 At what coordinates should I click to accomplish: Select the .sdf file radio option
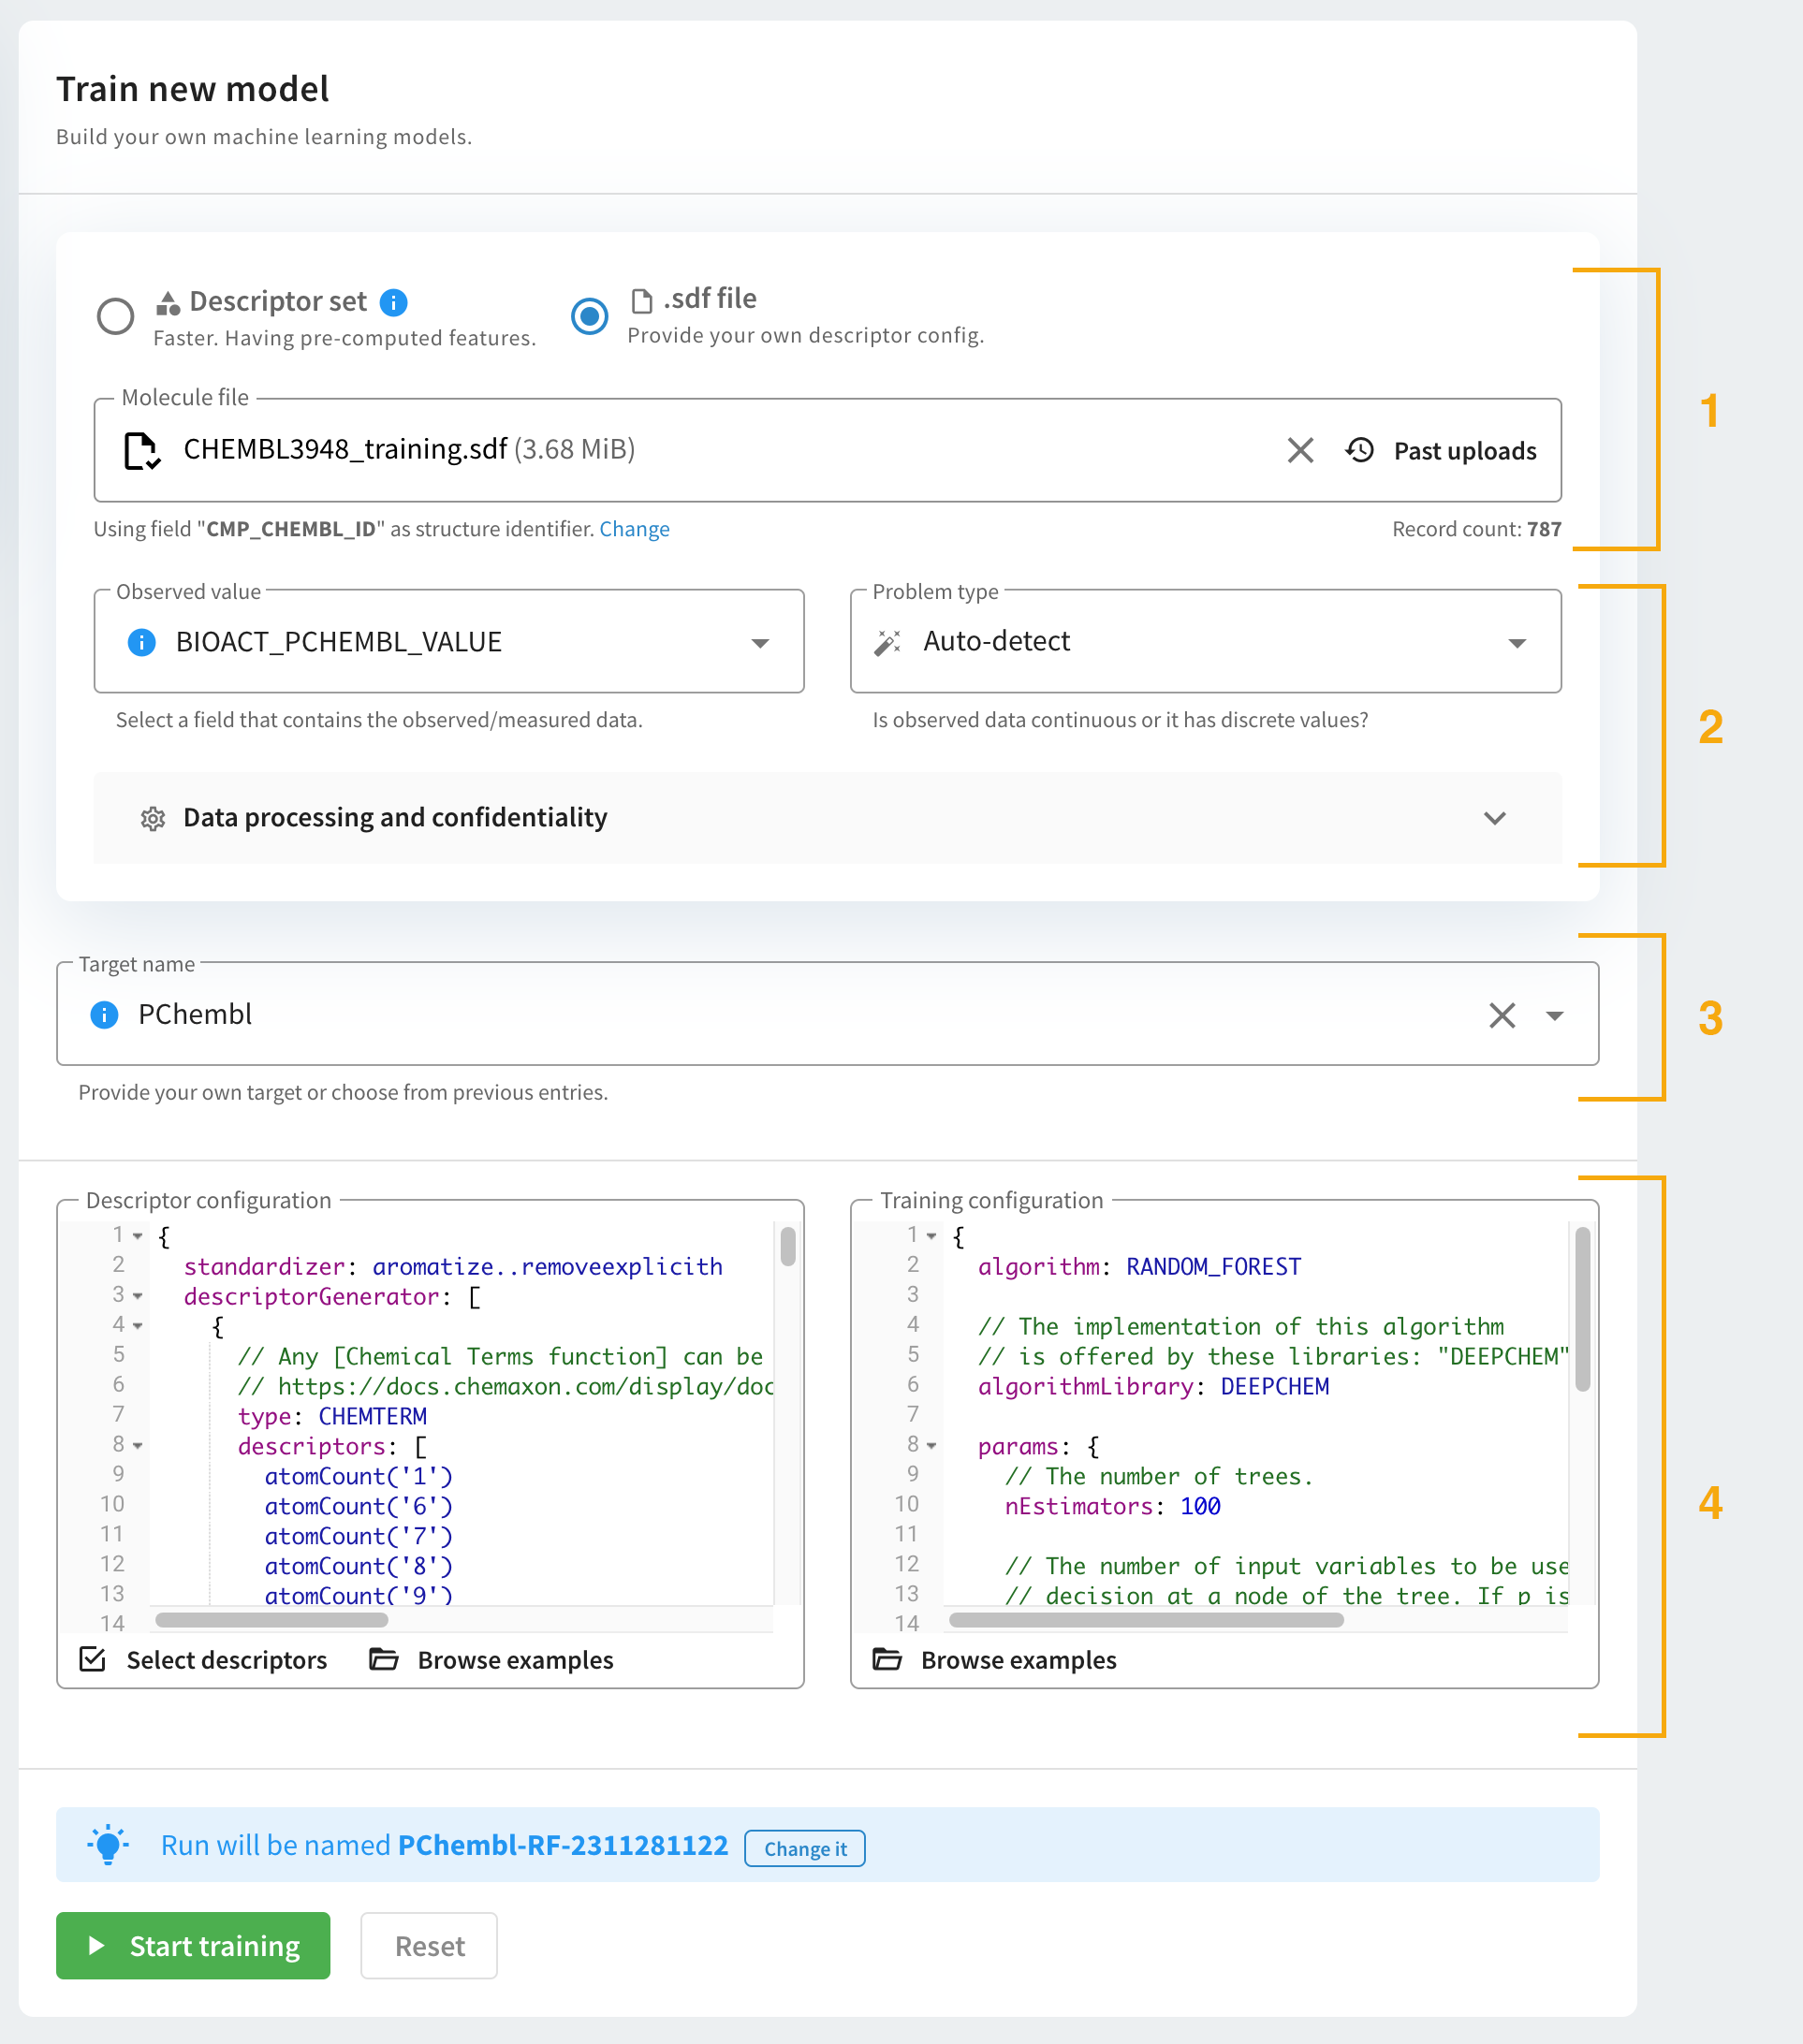click(589, 317)
